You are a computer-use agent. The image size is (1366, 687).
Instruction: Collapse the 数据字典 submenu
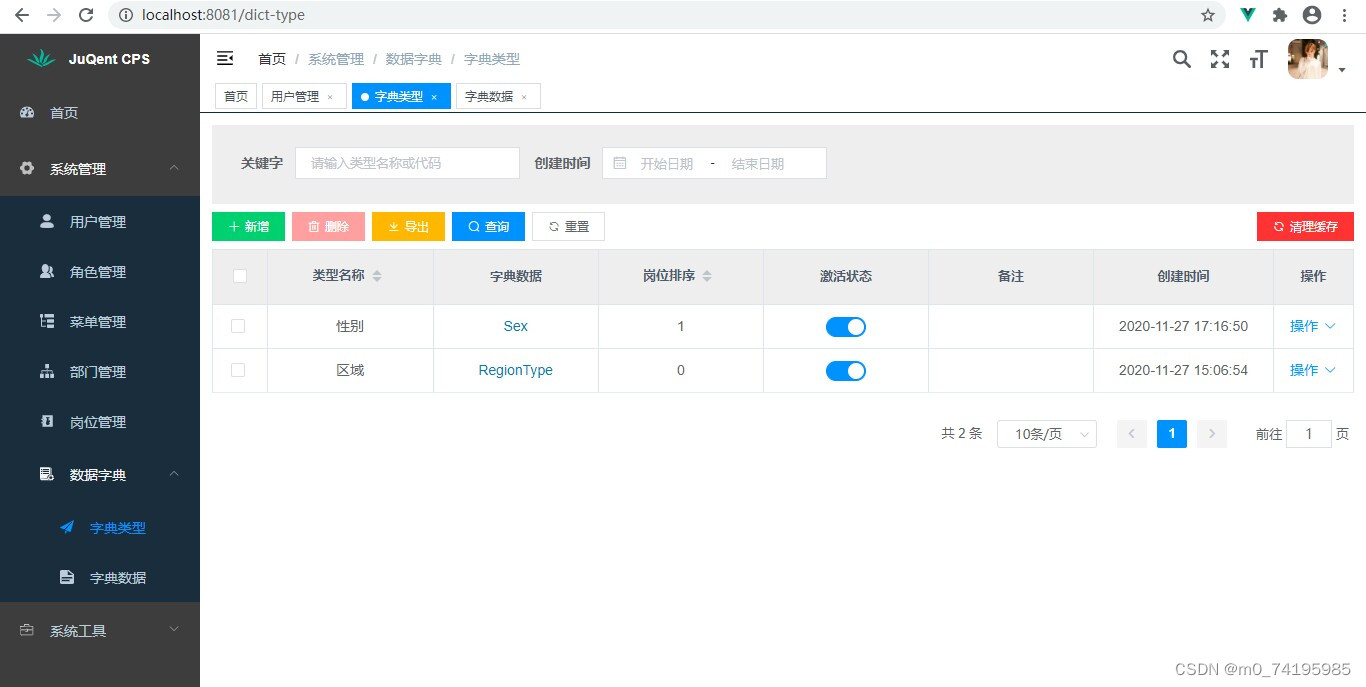click(x=100, y=475)
